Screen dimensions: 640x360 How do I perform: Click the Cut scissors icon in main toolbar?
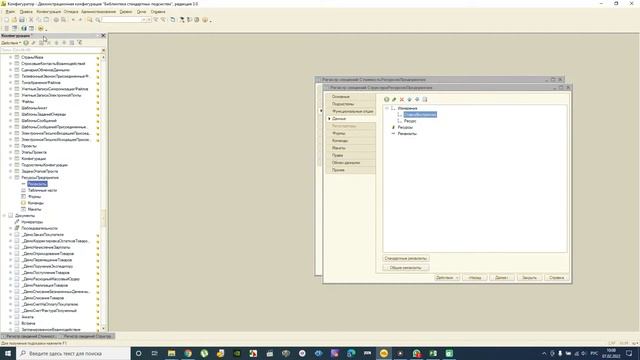pos(31,20)
